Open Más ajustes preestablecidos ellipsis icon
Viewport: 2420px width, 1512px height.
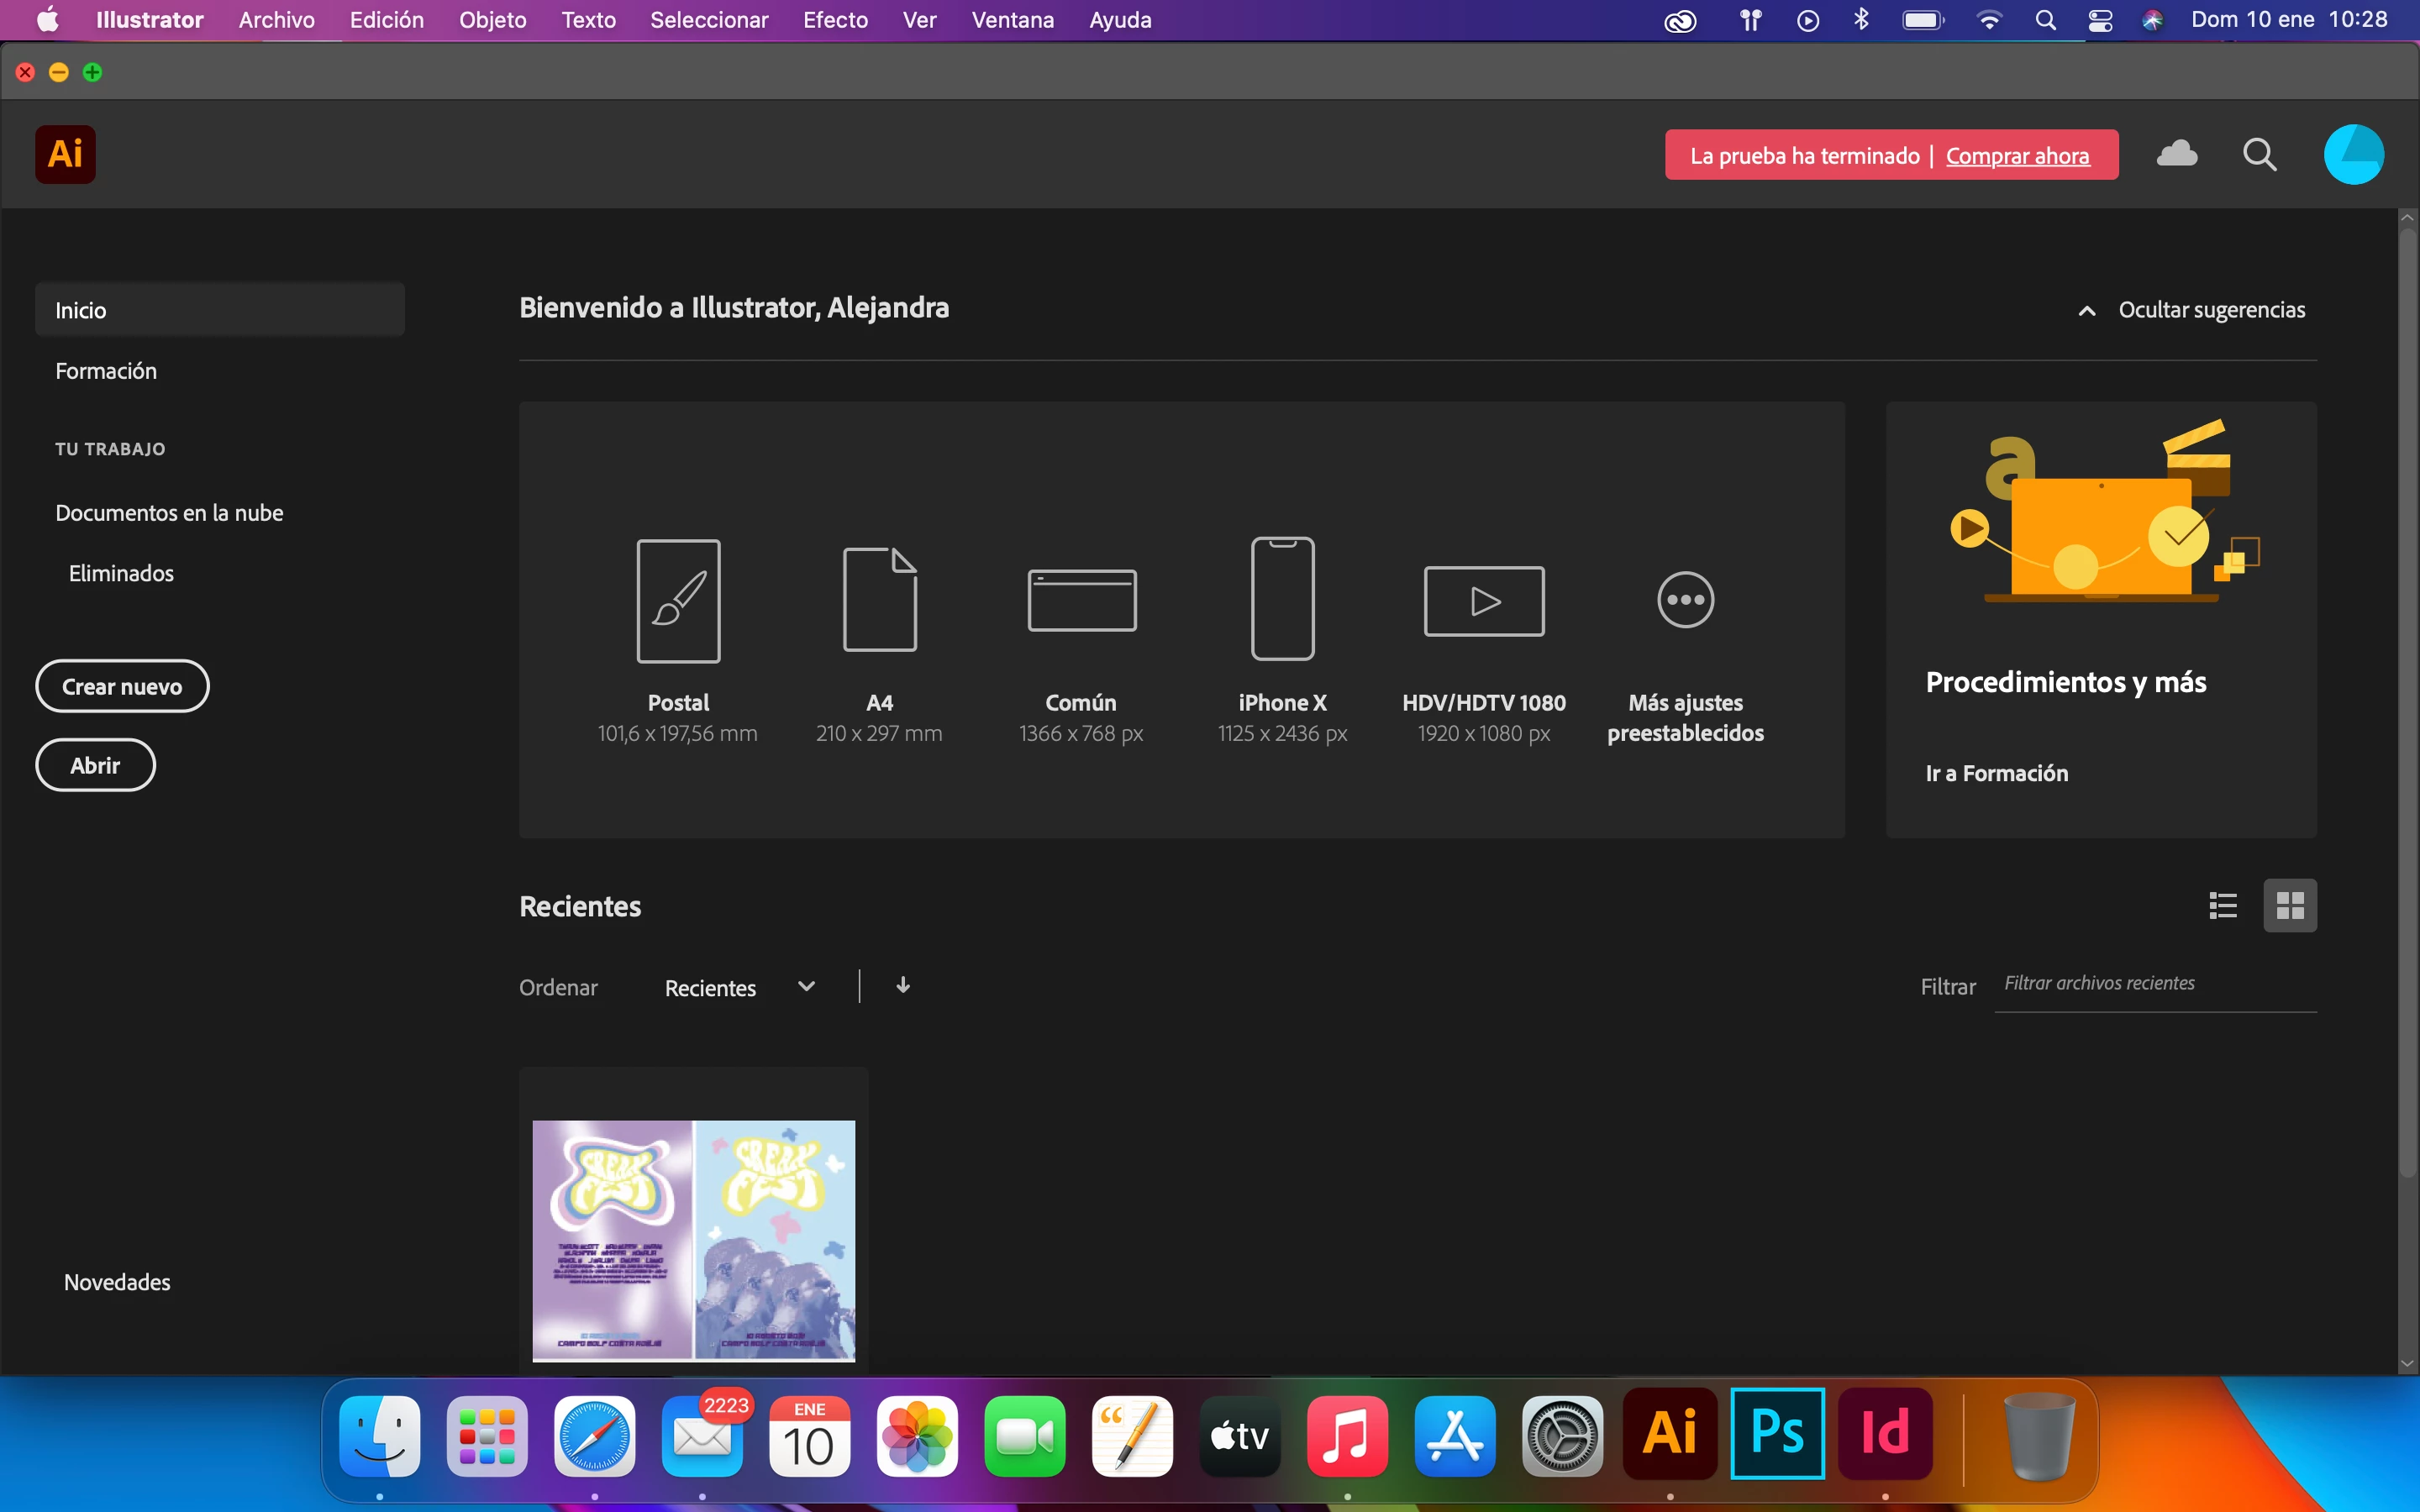click(x=1685, y=600)
